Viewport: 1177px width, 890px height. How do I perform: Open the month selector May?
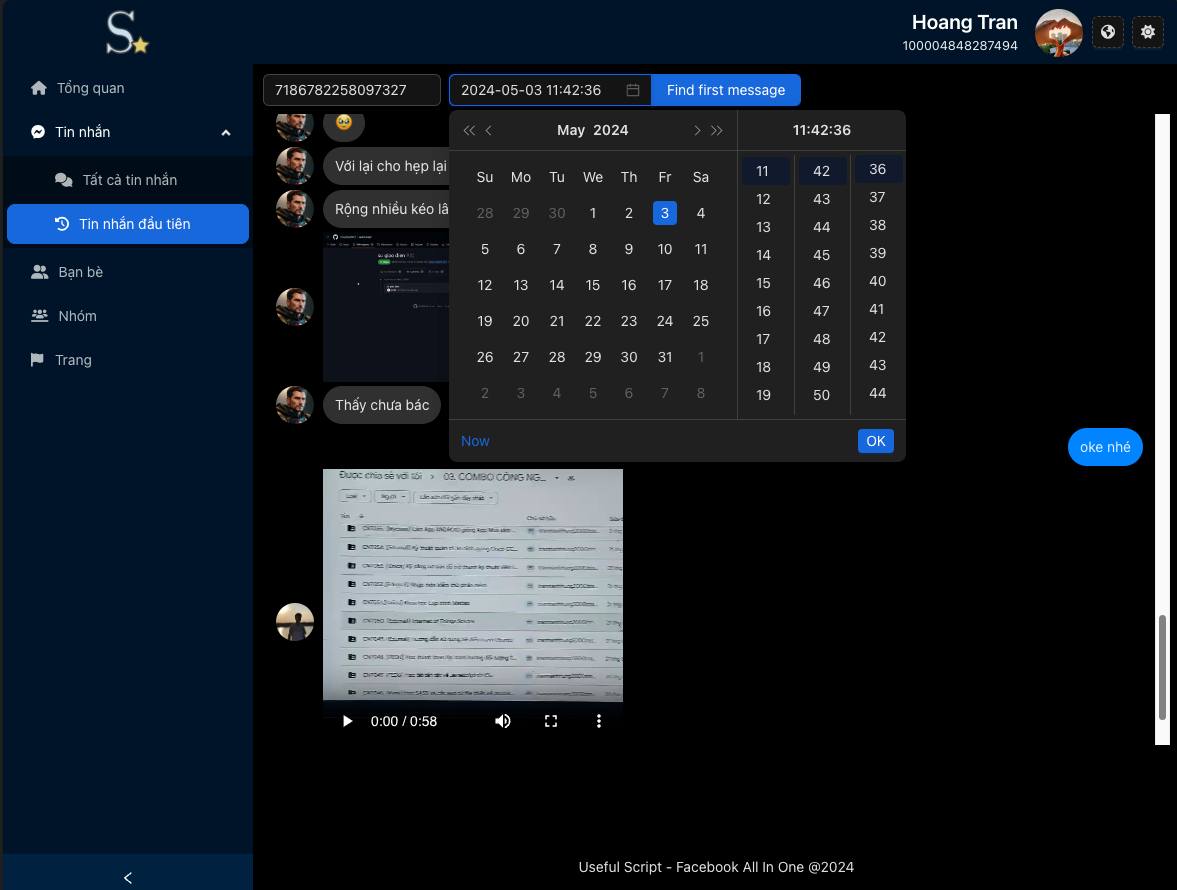[570, 131]
